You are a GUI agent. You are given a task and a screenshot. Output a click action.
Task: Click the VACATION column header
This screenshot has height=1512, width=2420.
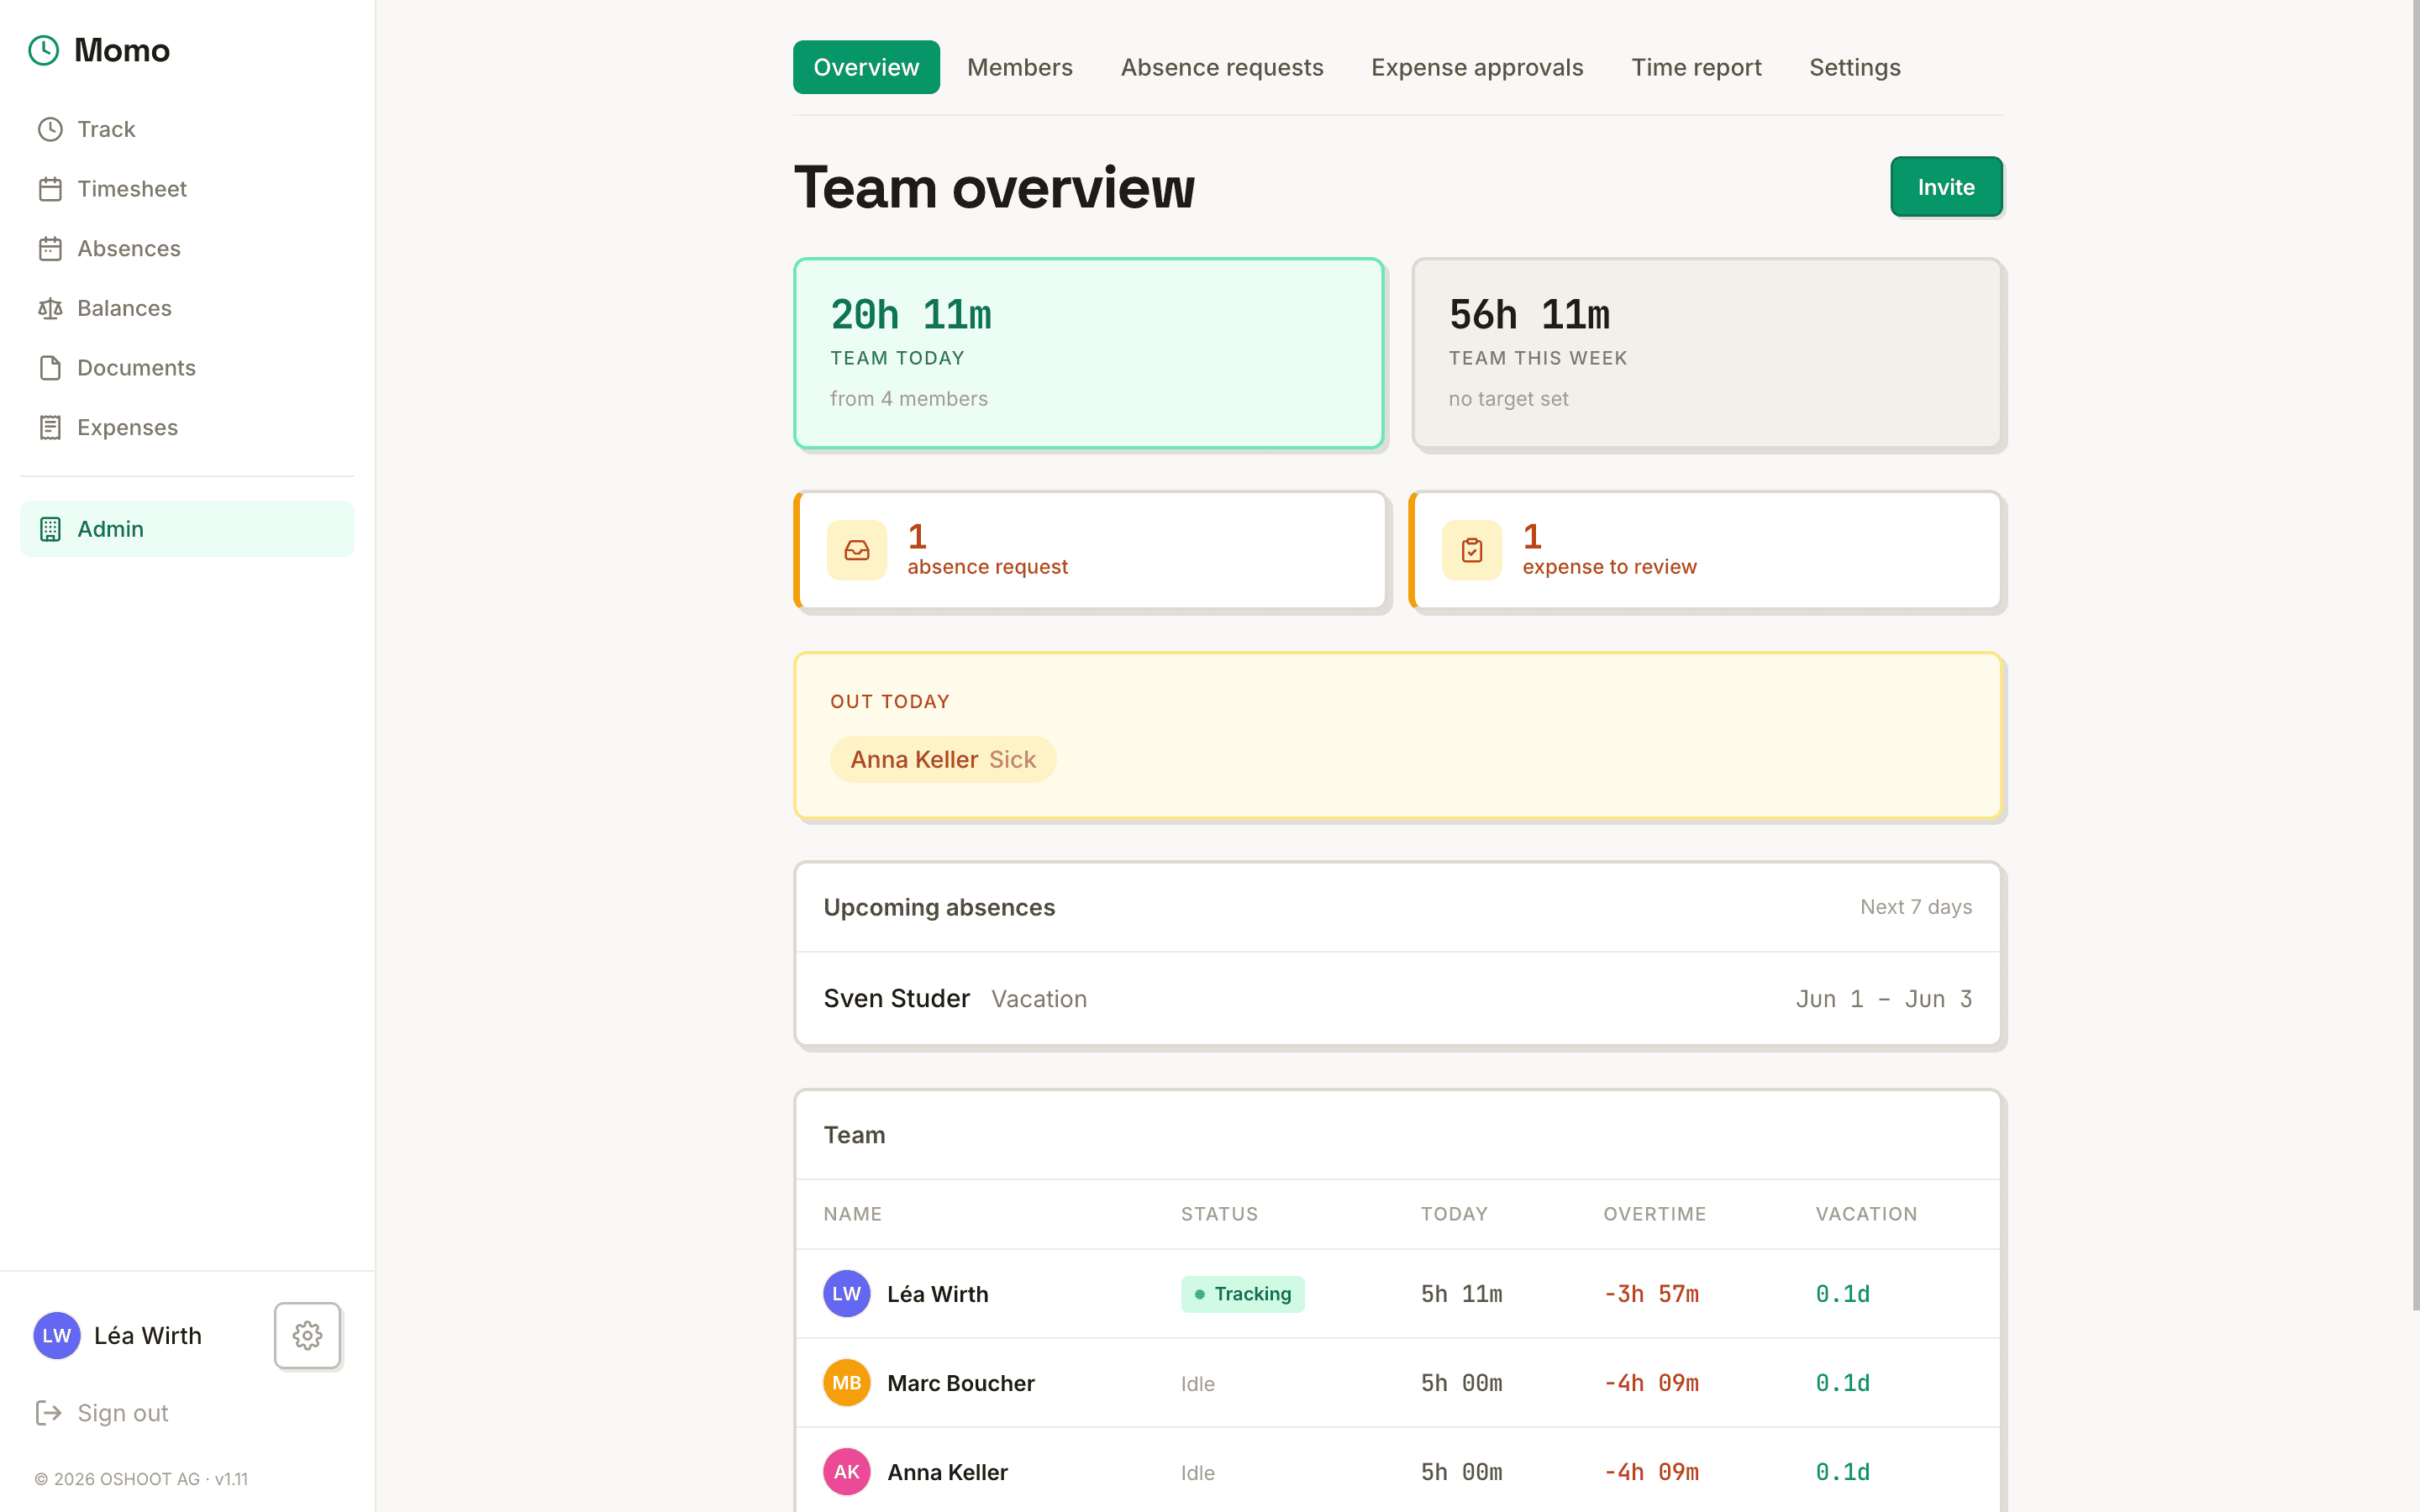pyautogui.click(x=1866, y=1214)
